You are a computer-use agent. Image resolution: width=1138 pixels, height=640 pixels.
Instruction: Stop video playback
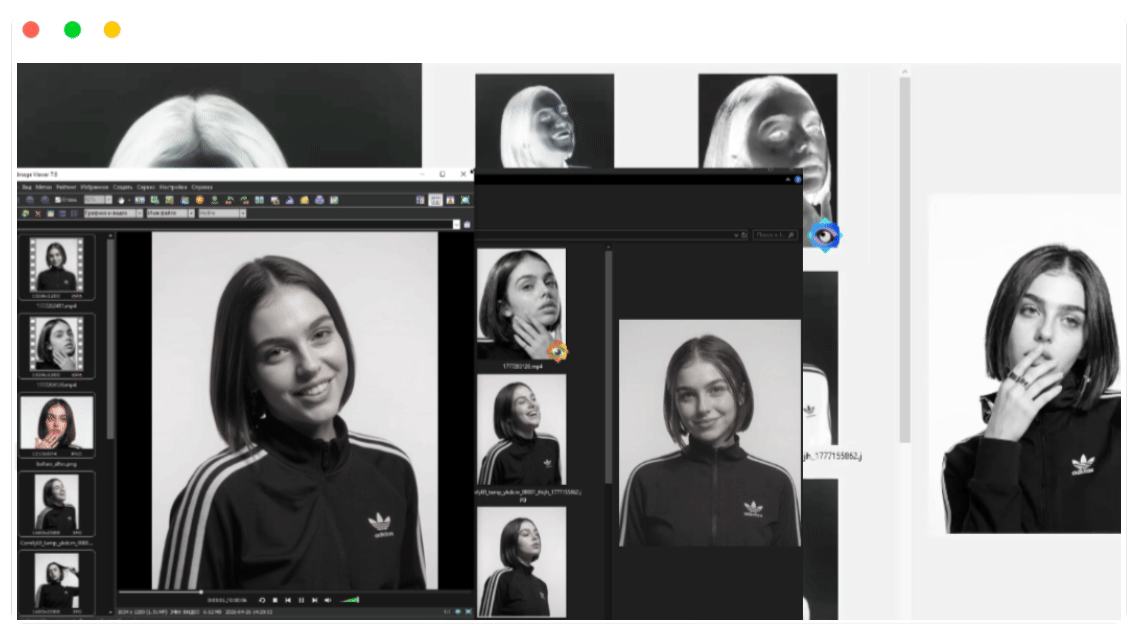tap(275, 600)
